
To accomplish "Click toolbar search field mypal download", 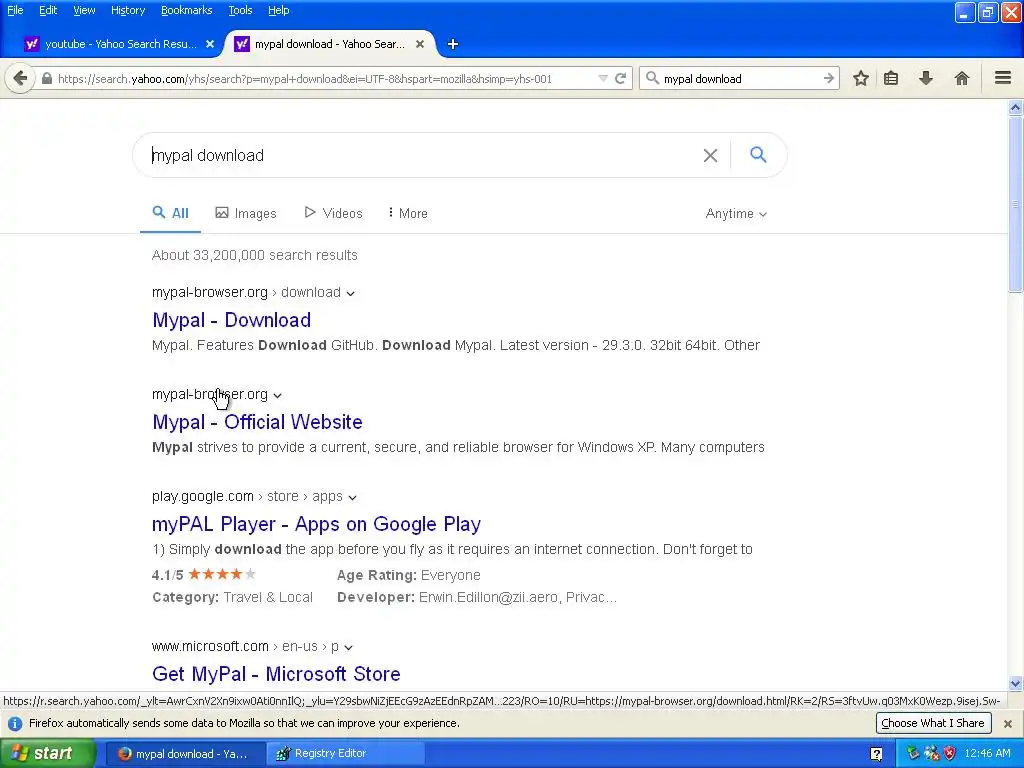I will point(738,79).
